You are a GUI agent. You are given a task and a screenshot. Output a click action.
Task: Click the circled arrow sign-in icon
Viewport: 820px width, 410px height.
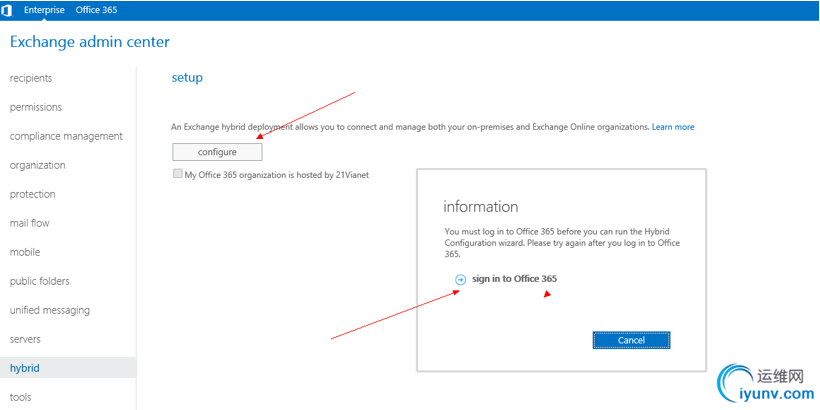point(460,280)
